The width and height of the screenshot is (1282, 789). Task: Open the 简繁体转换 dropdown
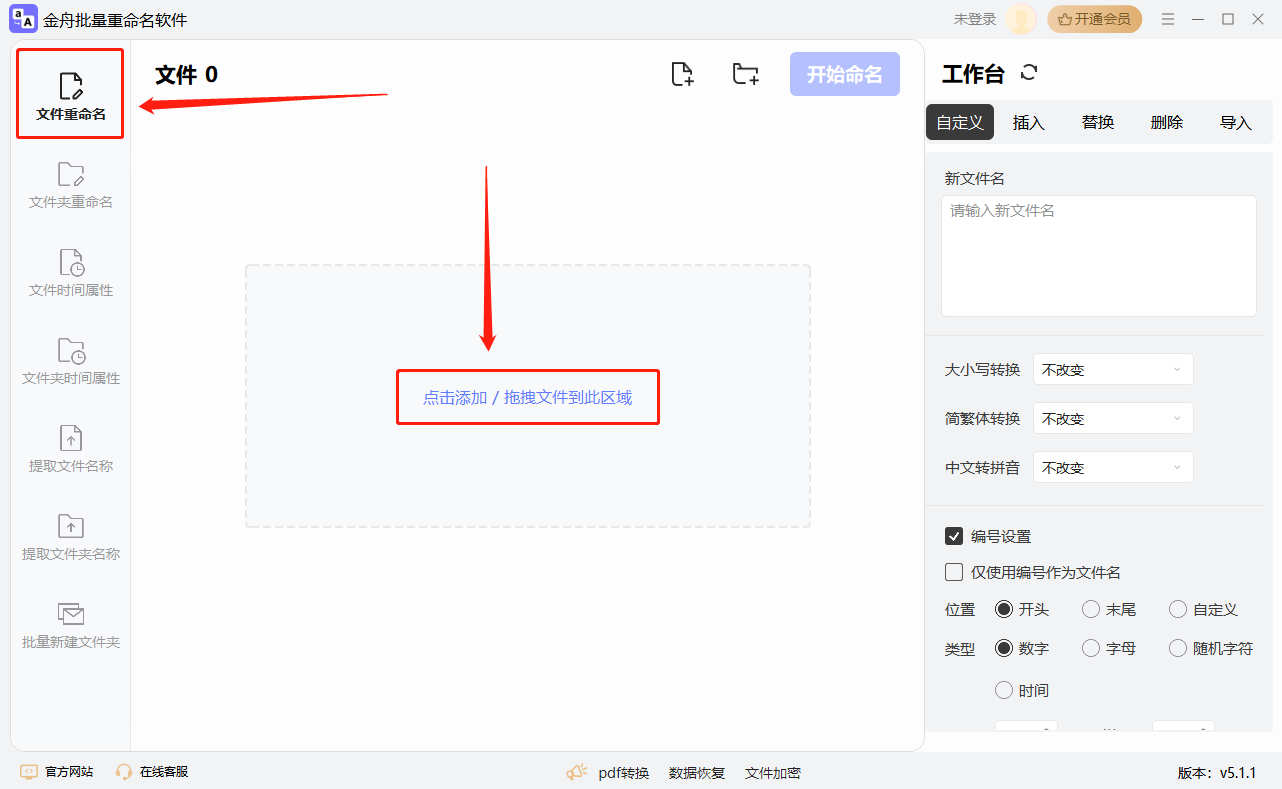[1113, 418]
